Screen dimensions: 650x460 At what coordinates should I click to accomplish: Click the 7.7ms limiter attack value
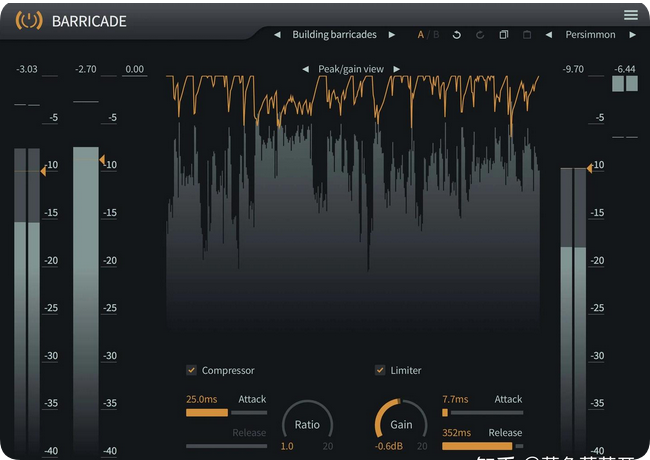click(455, 399)
